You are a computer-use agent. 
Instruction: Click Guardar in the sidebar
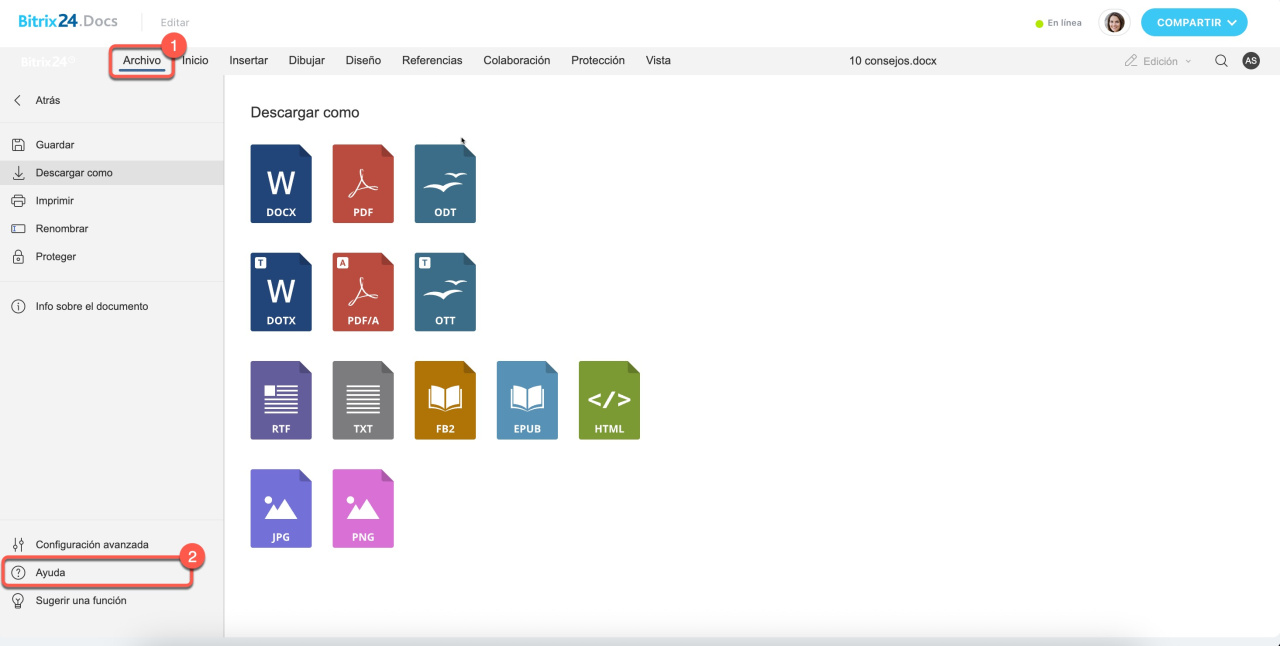[55, 145]
